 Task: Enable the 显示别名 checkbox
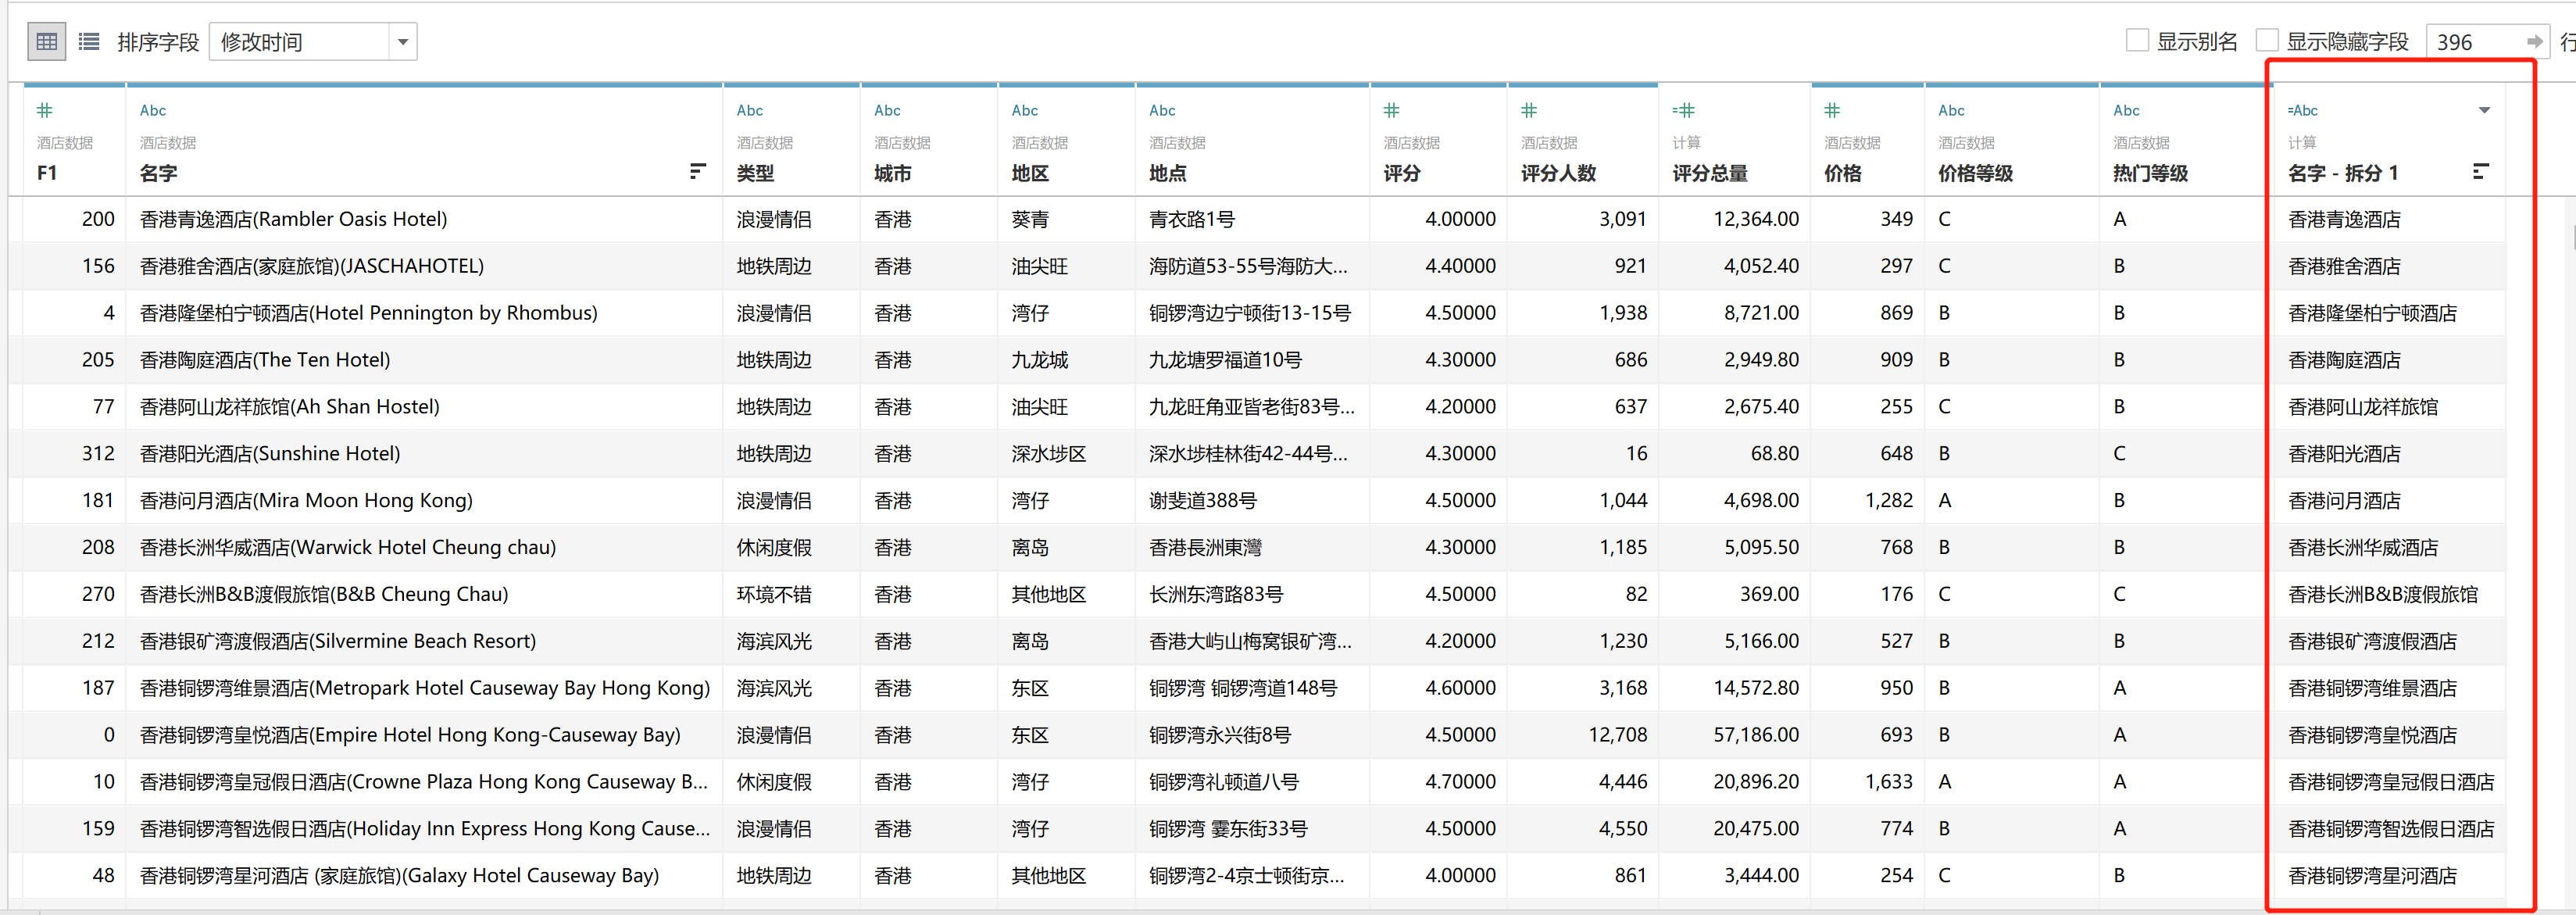pyautogui.click(x=2137, y=41)
